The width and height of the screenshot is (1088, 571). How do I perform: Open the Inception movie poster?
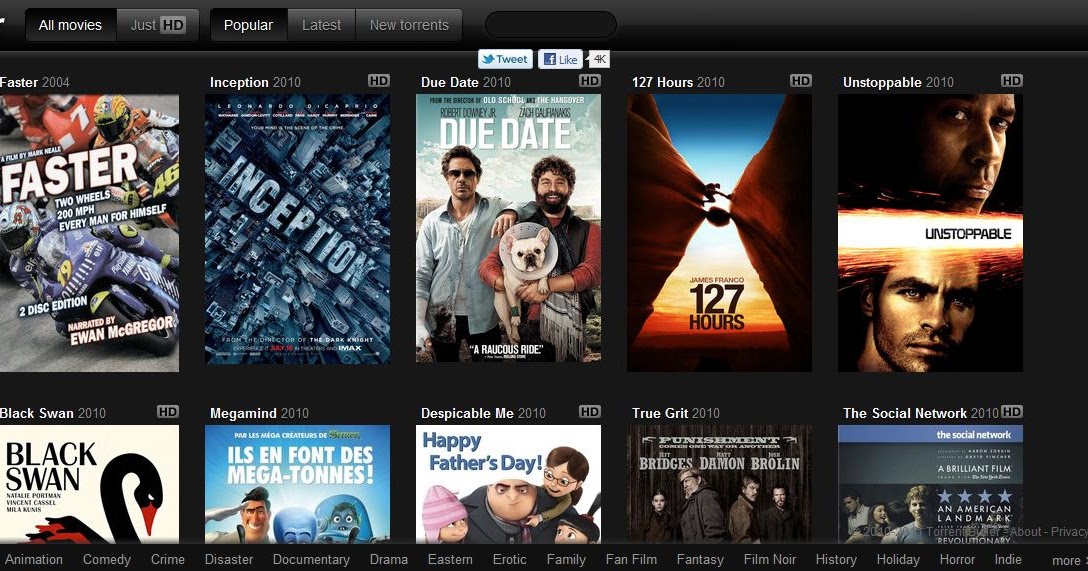pos(297,229)
